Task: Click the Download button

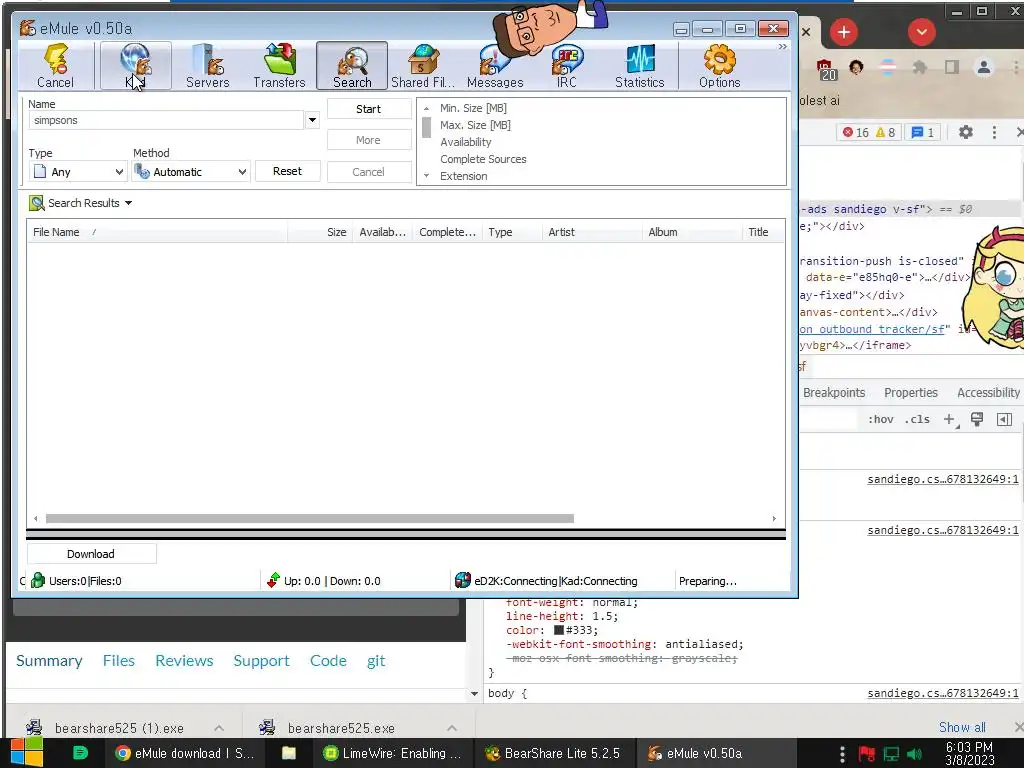Action: 91,554
